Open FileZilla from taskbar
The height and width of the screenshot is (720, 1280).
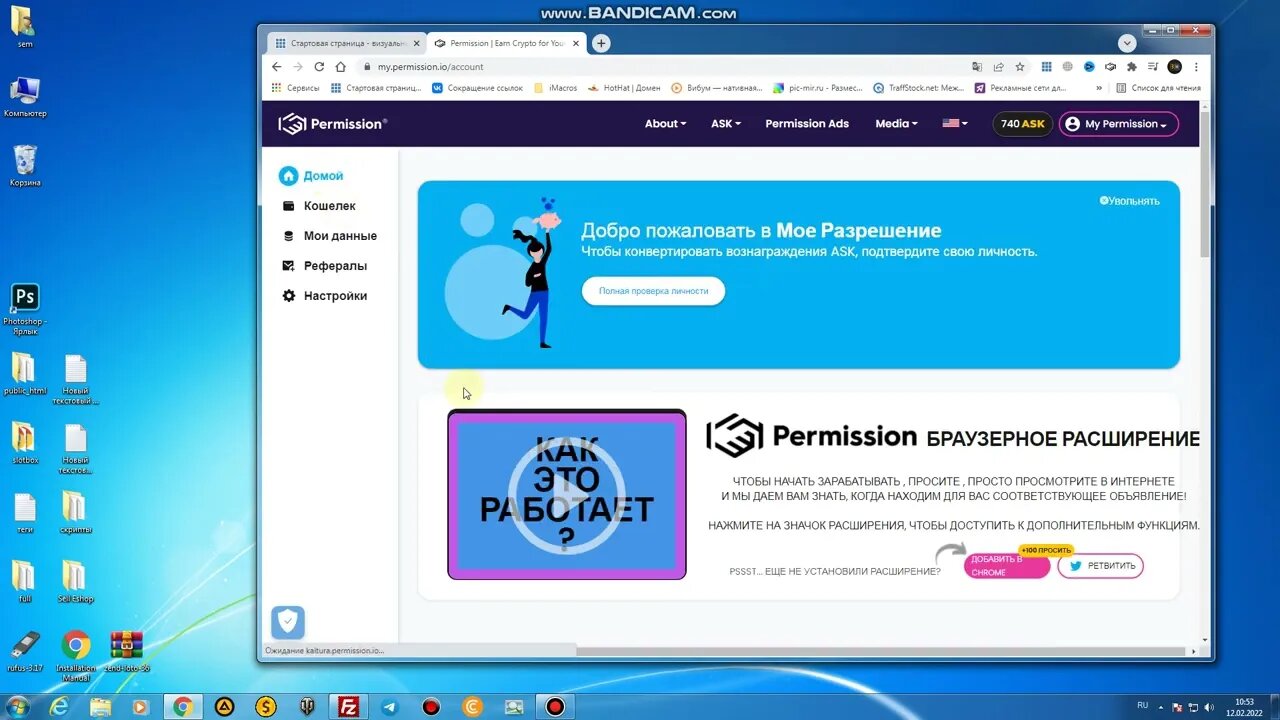pyautogui.click(x=348, y=707)
